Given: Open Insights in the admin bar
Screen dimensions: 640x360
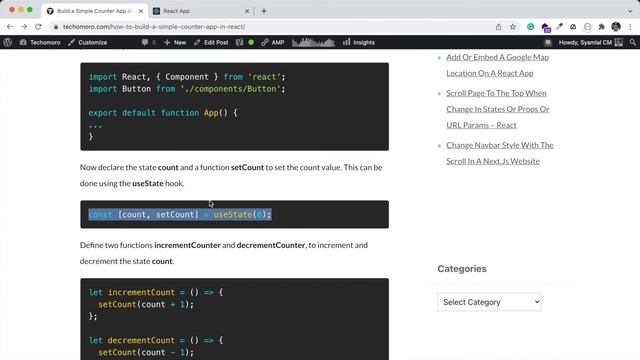Looking at the screenshot, I should tap(359, 42).
